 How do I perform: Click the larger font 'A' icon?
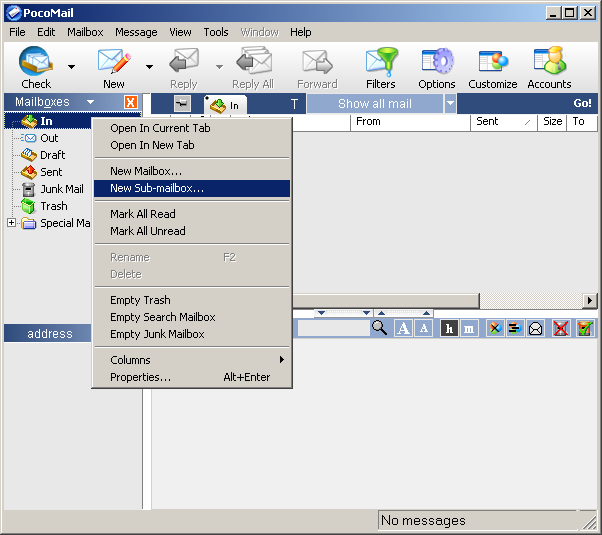pyautogui.click(x=403, y=328)
